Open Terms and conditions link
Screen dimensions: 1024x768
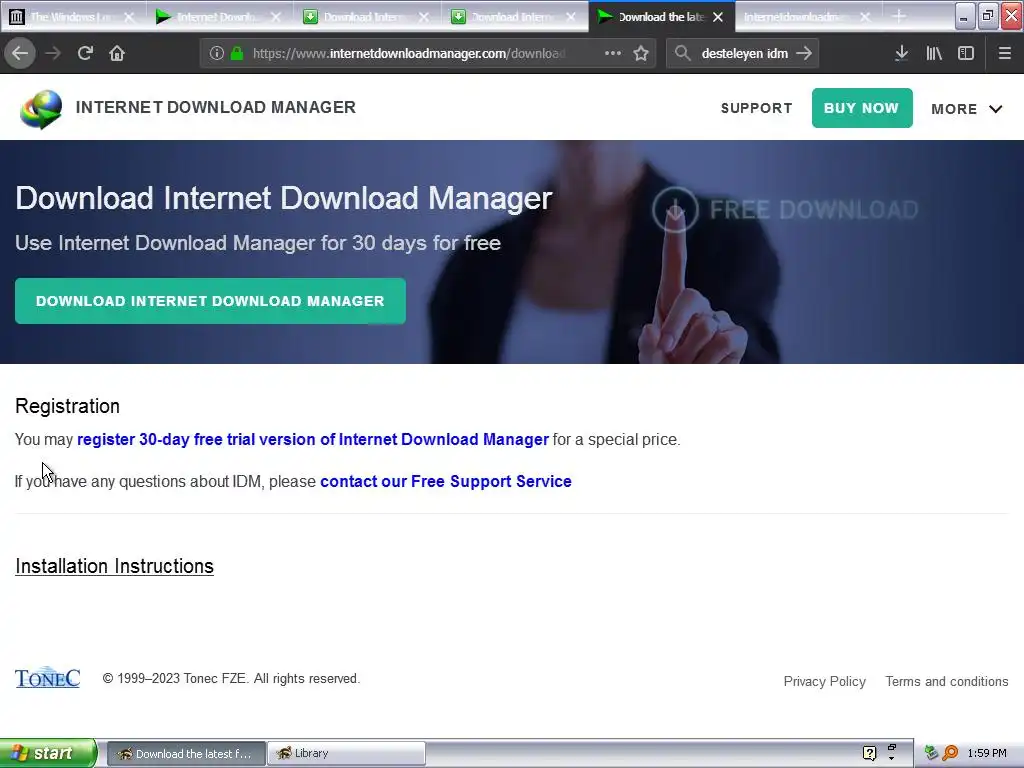947,681
